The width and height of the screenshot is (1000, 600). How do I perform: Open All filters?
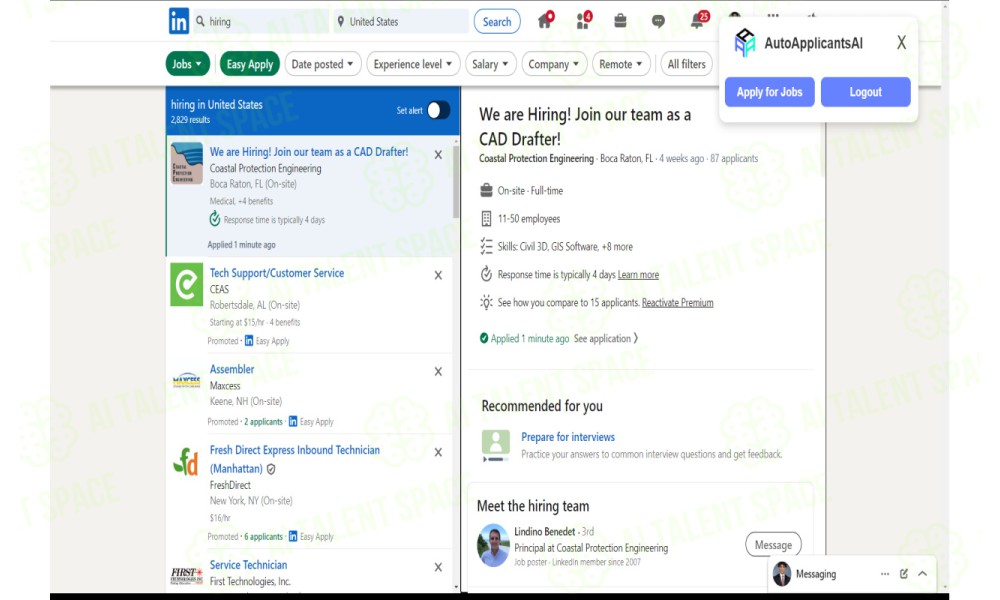[686, 64]
